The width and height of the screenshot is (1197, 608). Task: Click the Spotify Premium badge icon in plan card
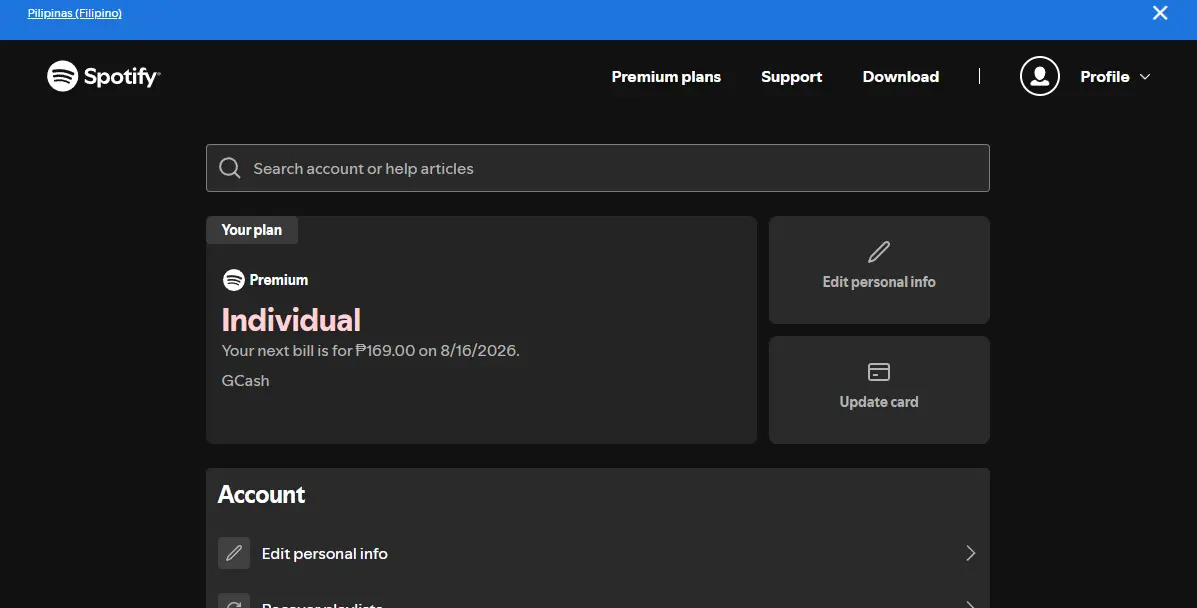234,280
